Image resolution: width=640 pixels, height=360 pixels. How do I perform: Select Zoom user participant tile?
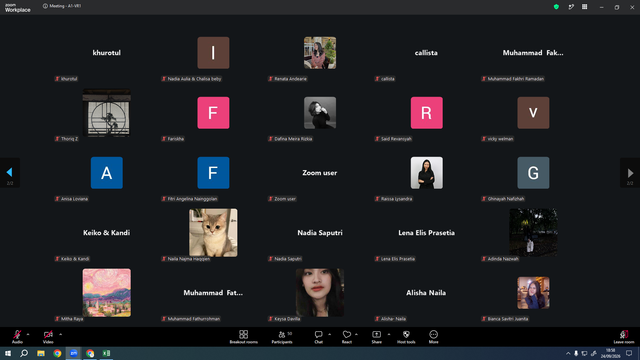[320, 173]
